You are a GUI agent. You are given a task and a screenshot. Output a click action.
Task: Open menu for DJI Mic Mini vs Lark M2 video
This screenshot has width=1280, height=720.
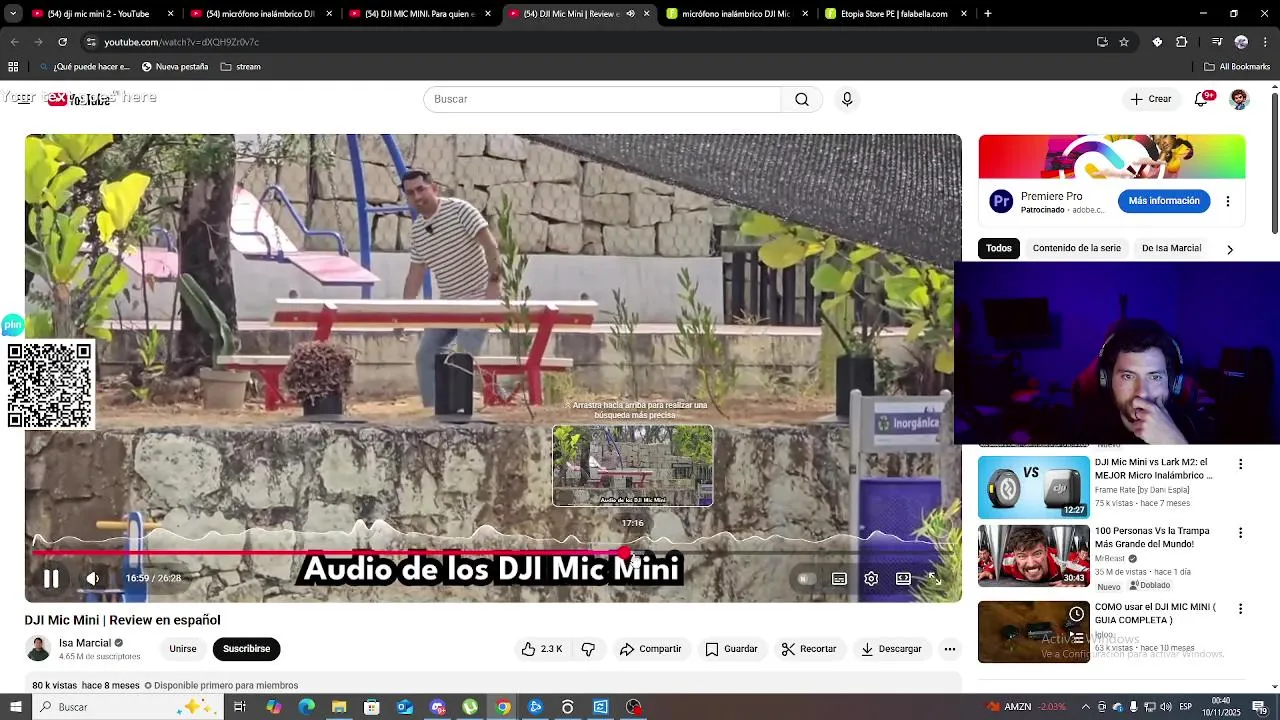(1241, 464)
